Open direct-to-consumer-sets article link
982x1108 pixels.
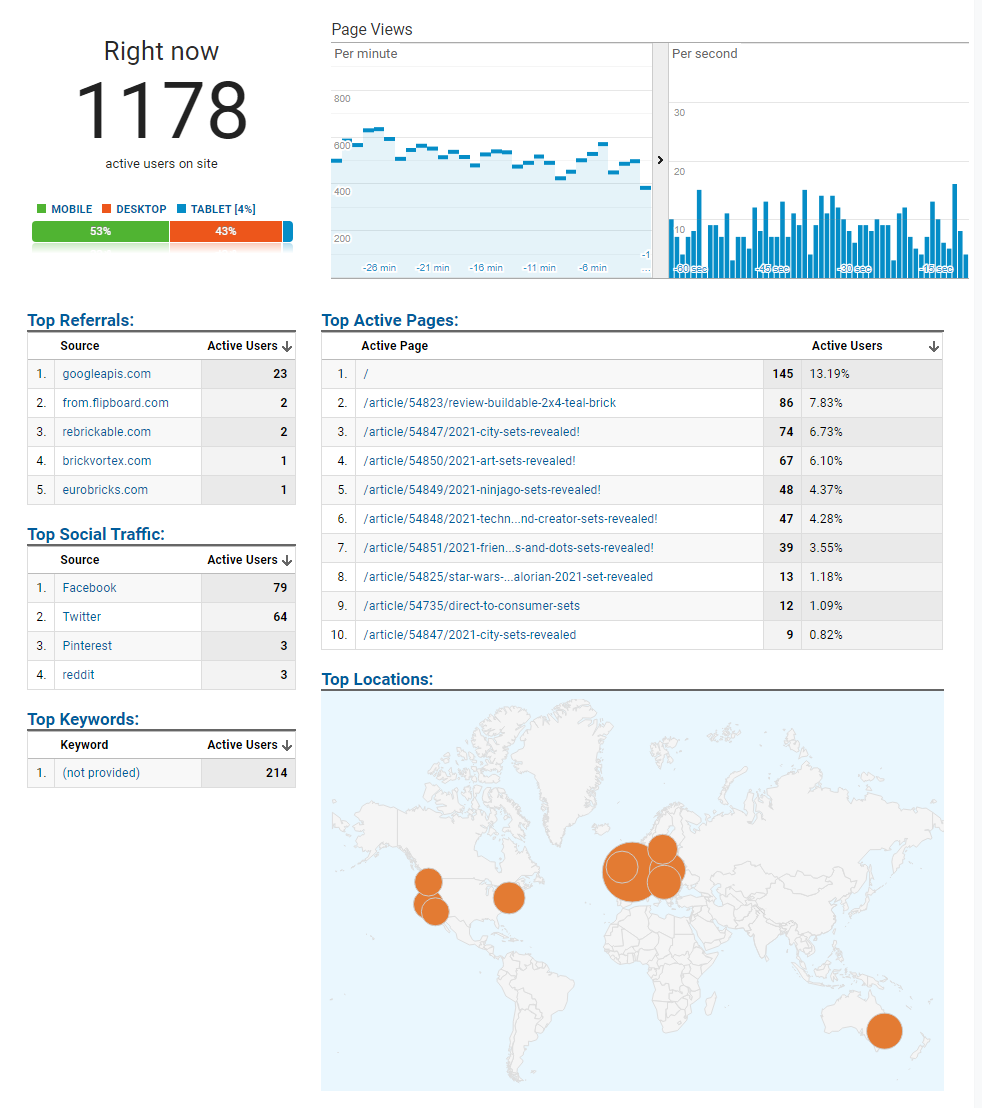click(471, 606)
